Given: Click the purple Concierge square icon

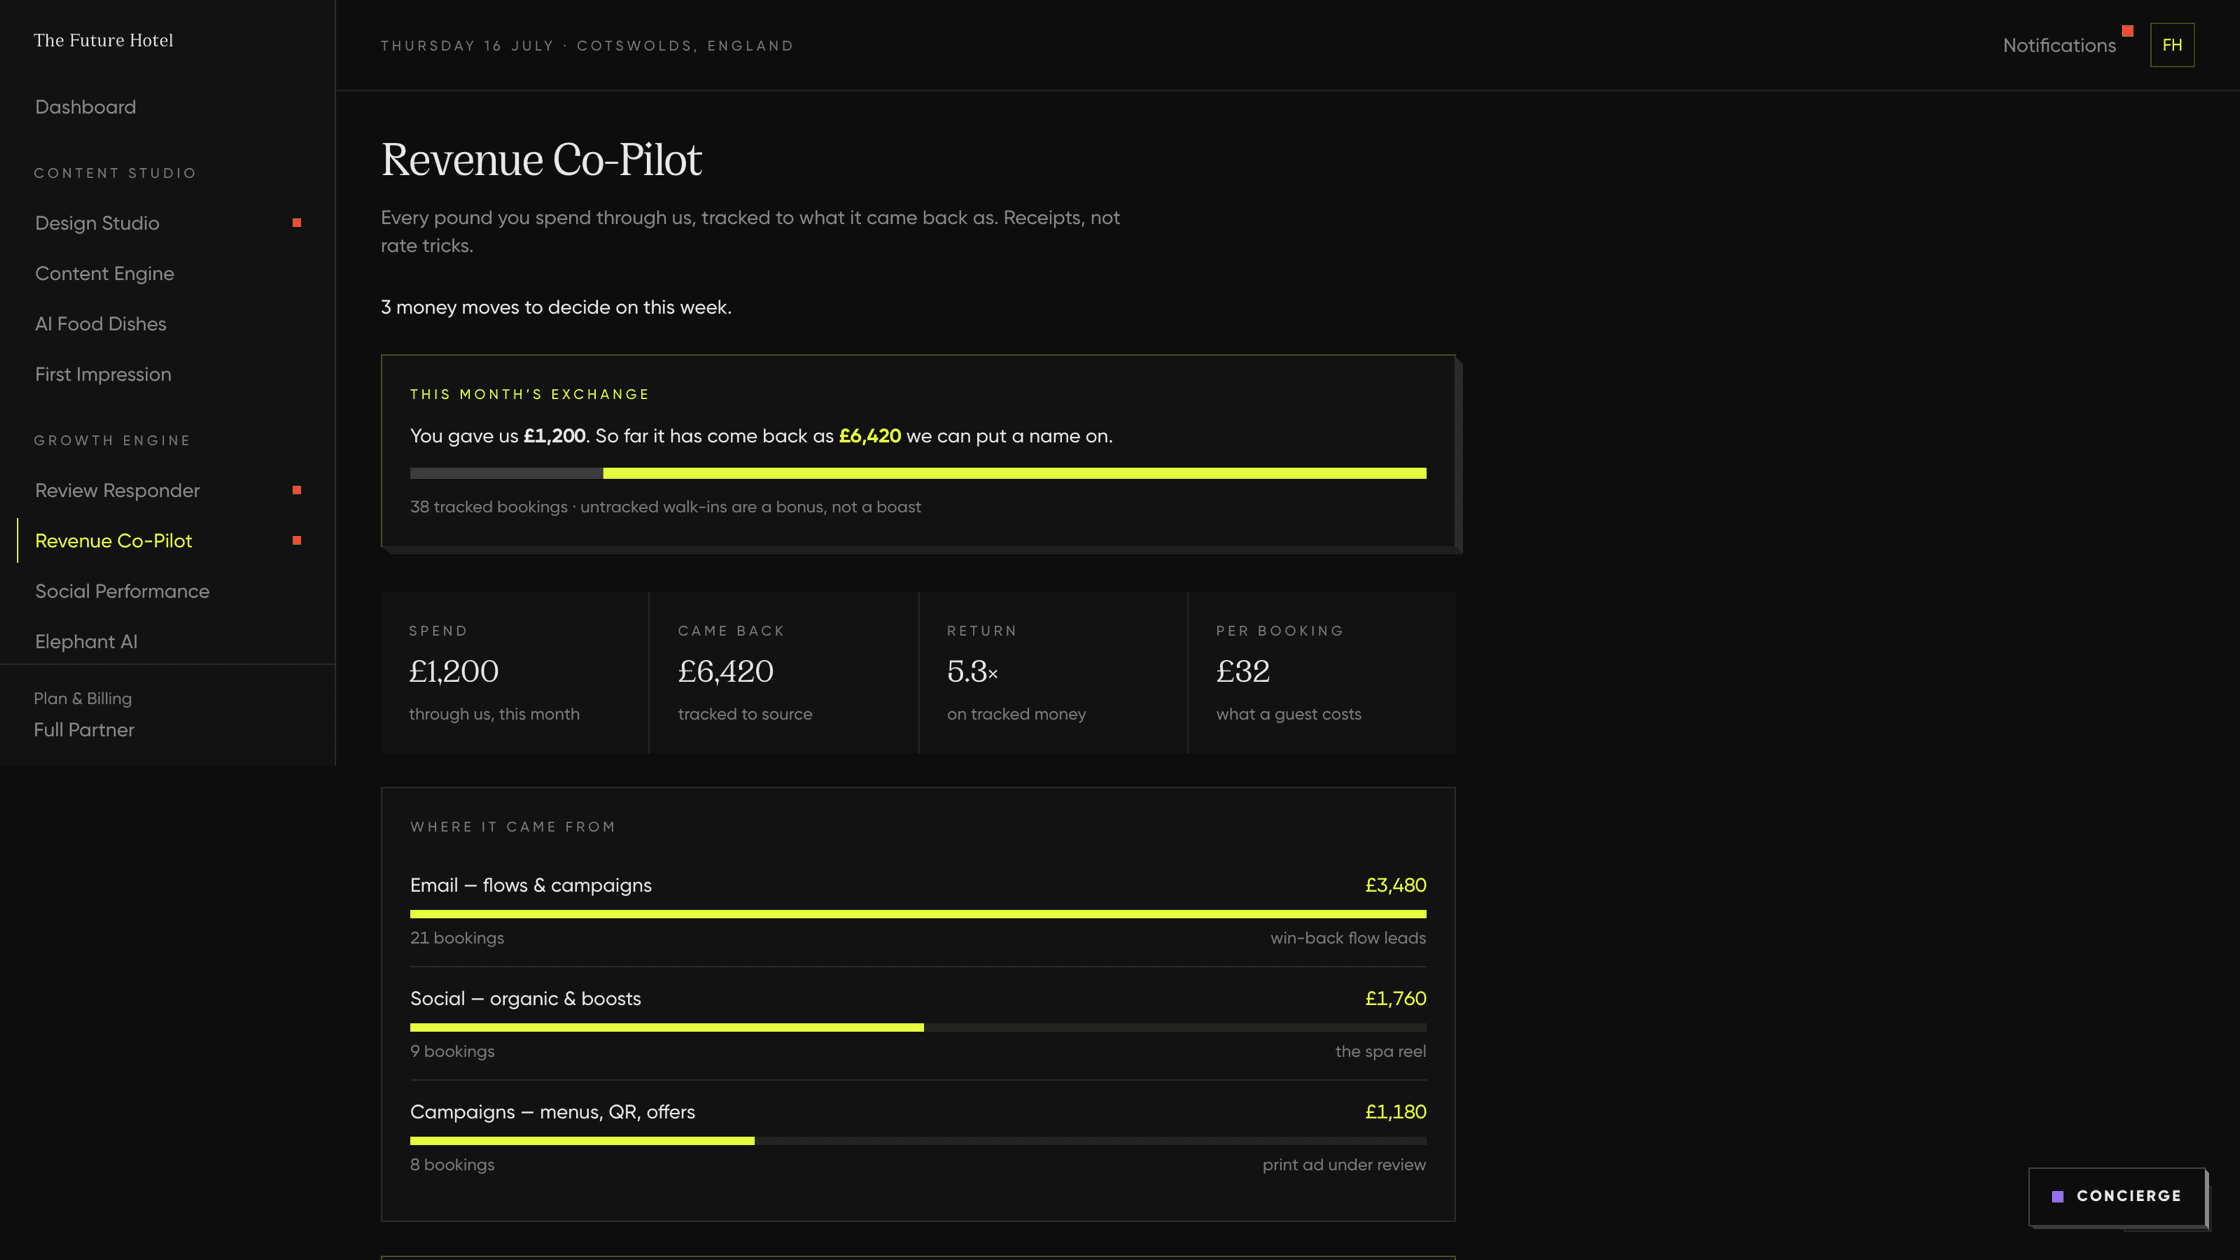Looking at the screenshot, I should point(2057,1196).
